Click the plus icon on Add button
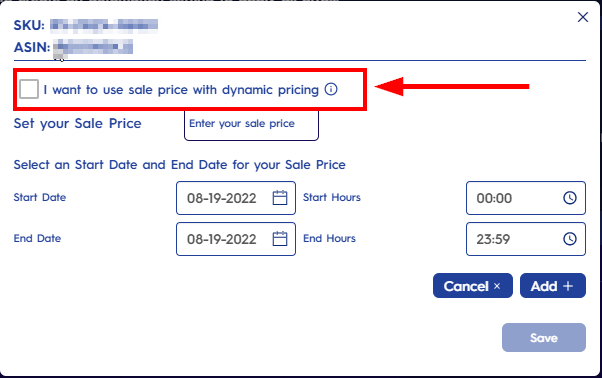 click(568, 286)
